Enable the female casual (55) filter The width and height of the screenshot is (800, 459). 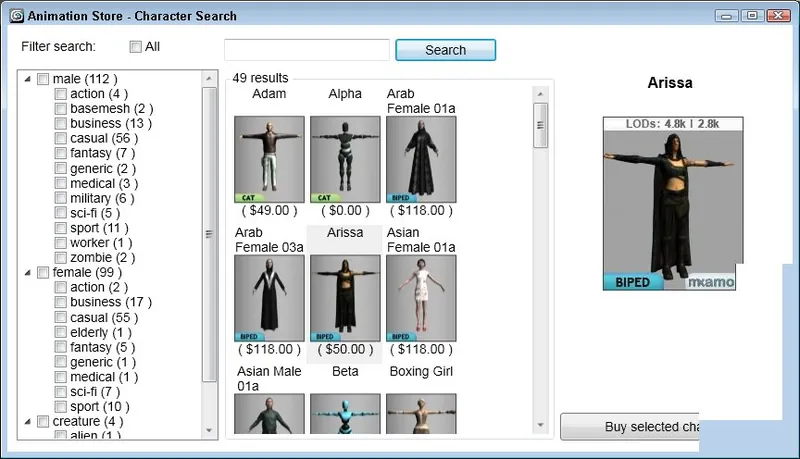pyautogui.click(x=61, y=317)
